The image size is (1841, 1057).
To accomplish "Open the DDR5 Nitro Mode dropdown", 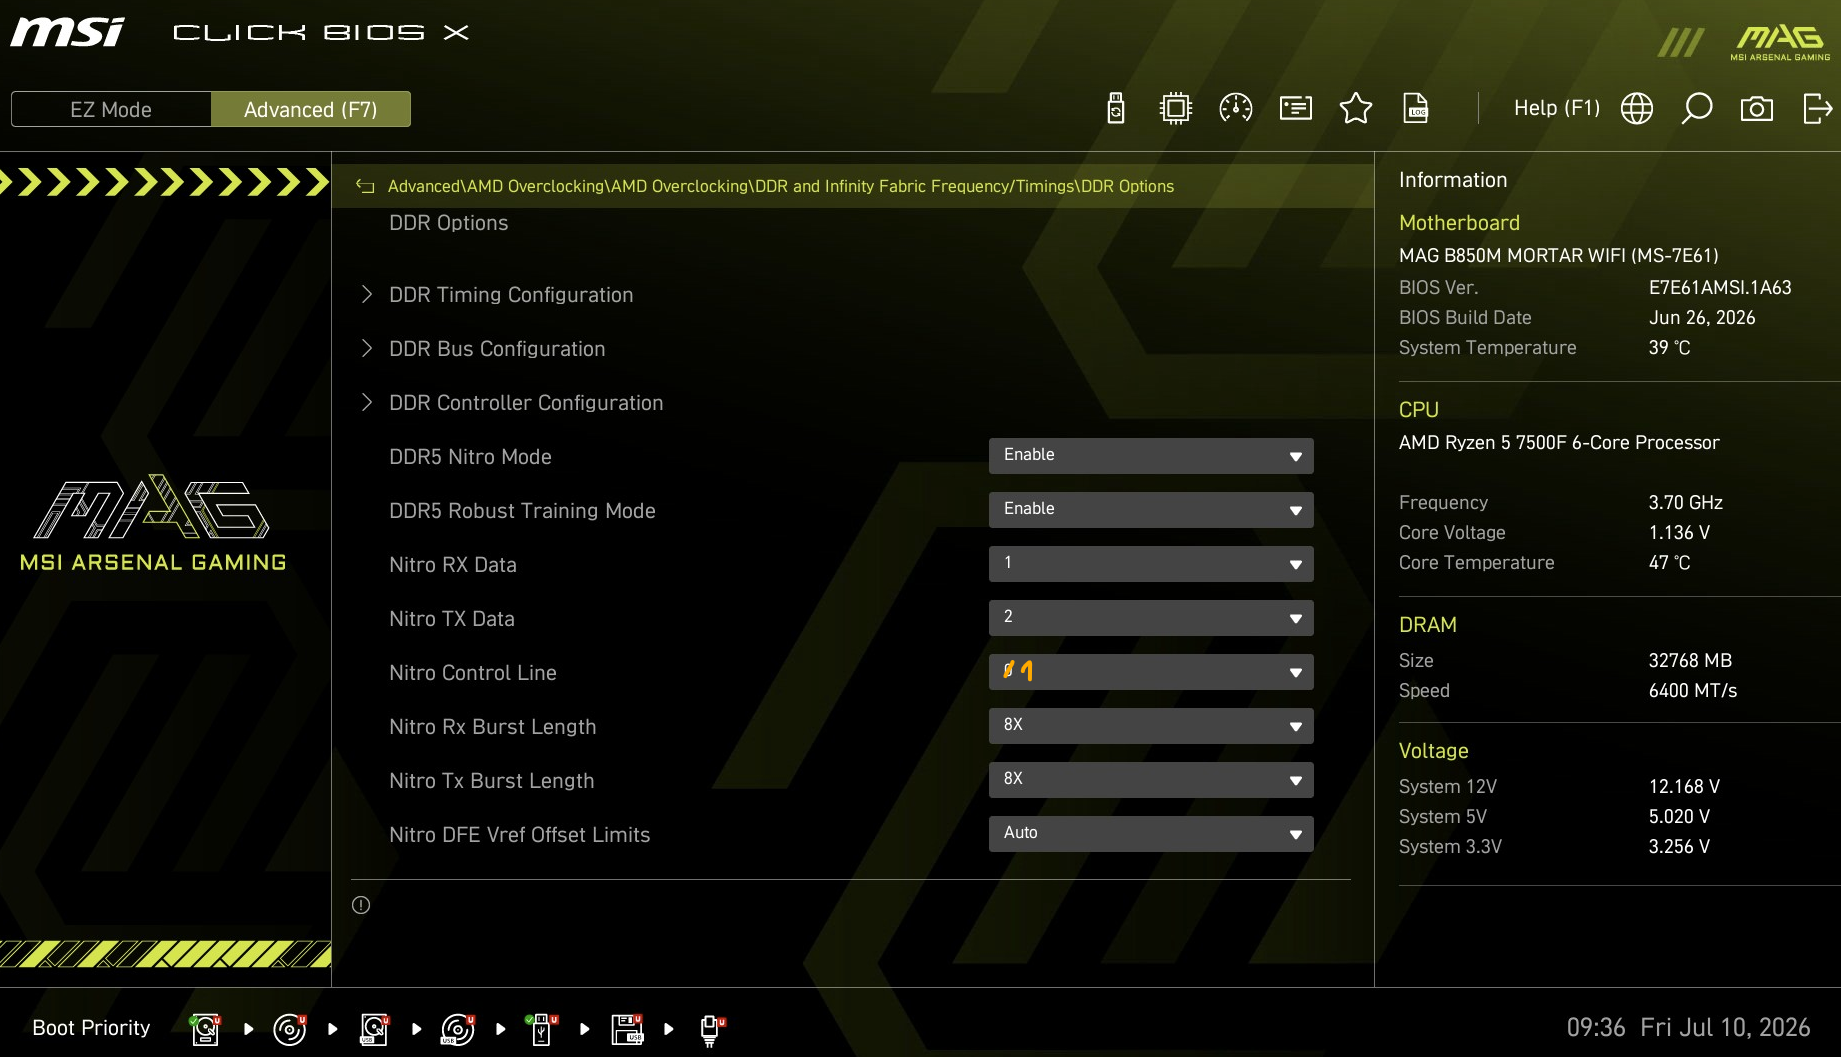I will [1151, 456].
